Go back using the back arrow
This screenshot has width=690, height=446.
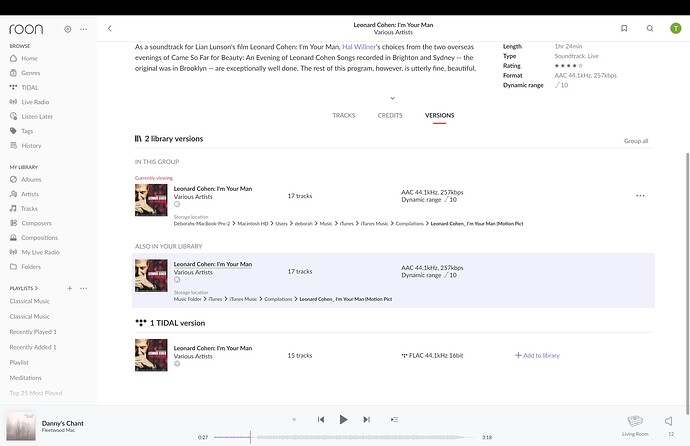tap(110, 29)
